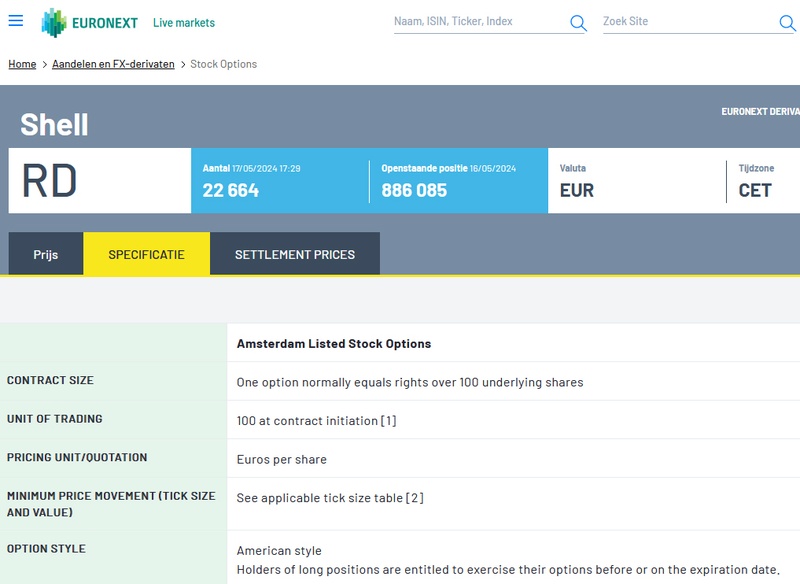Click the search magnifier for Naam, ISIN, Ticker
This screenshot has width=800, height=584.
pyautogui.click(x=578, y=22)
